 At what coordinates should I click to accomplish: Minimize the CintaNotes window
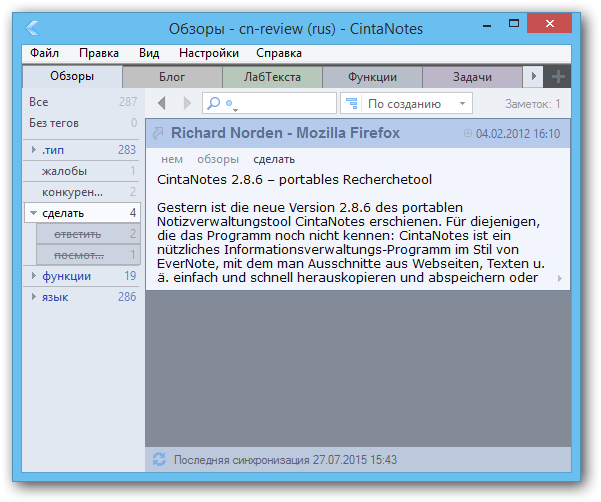(487, 25)
